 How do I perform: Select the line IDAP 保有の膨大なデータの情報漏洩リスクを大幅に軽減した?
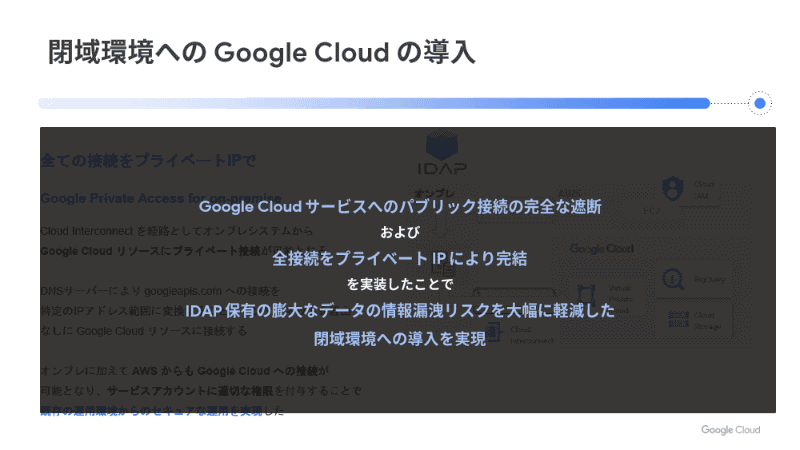click(400, 311)
